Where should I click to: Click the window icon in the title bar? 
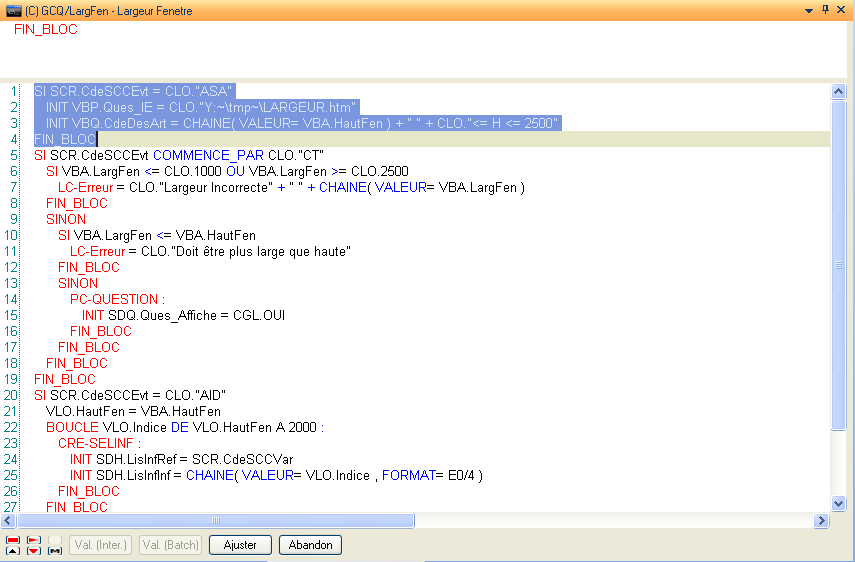pos(12,10)
